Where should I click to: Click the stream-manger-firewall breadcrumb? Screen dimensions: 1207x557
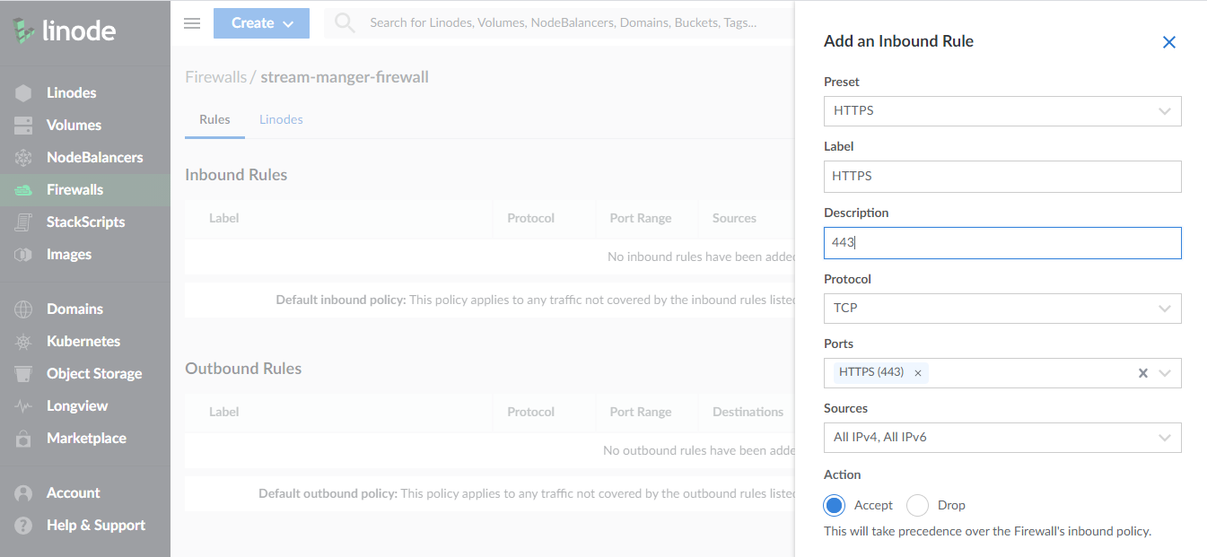coord(344,77)
